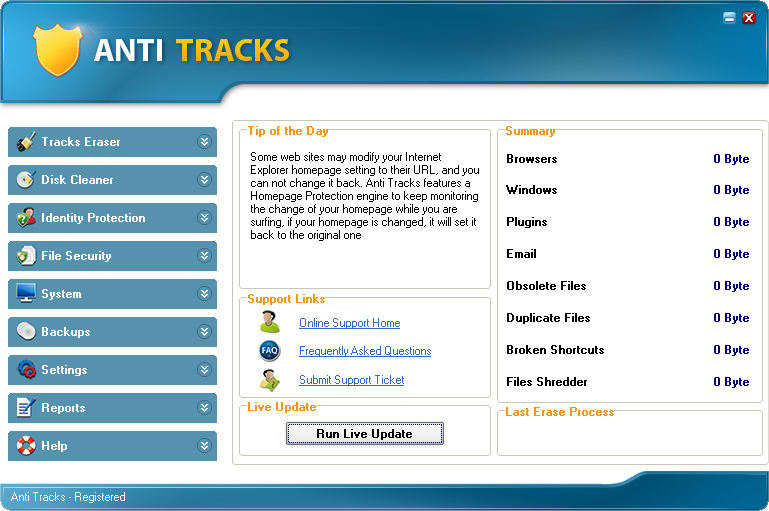Expand the Tracks Eraser section chevron
Image resolution: width=769 pixels, height=511 pixels.
click(x=205, y=142)
